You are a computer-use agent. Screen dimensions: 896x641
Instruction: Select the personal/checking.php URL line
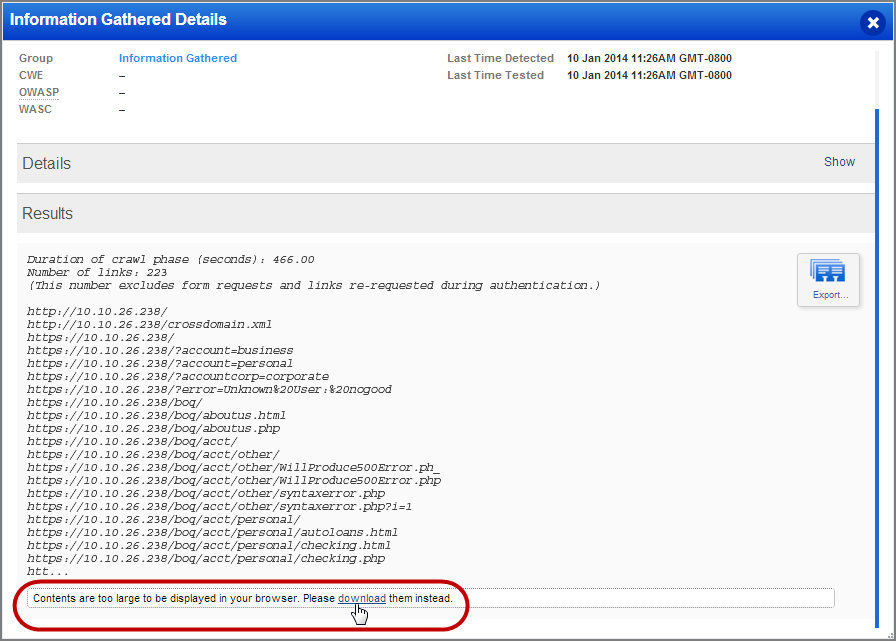click(206, 559)
